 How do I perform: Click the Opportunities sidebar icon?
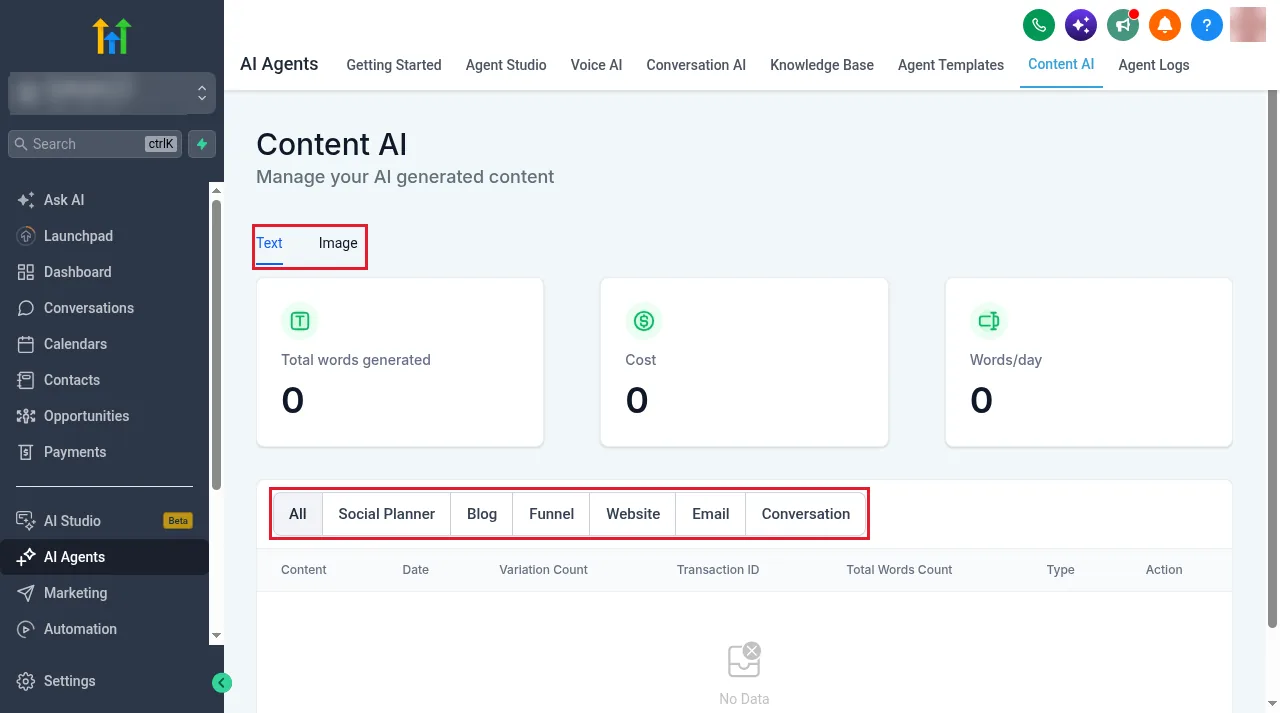click(26, 416)
